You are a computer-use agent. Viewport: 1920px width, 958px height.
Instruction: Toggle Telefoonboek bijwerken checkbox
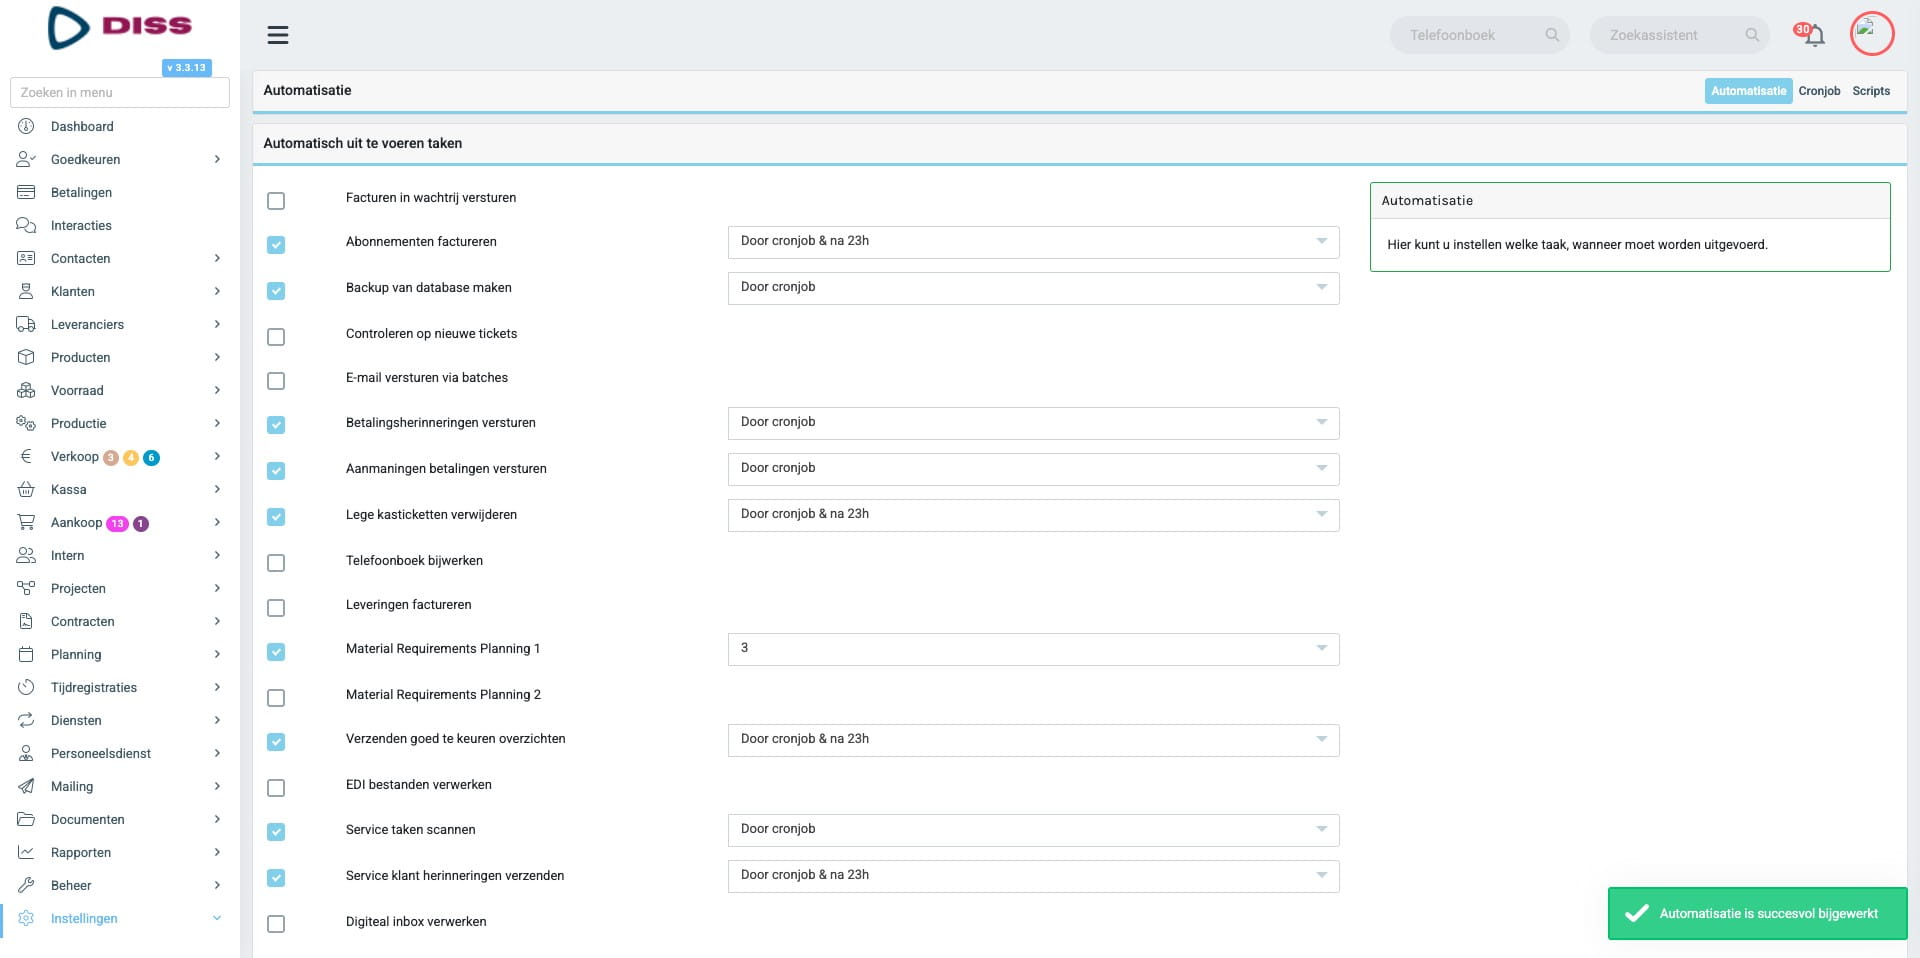[x=276, y=563]
